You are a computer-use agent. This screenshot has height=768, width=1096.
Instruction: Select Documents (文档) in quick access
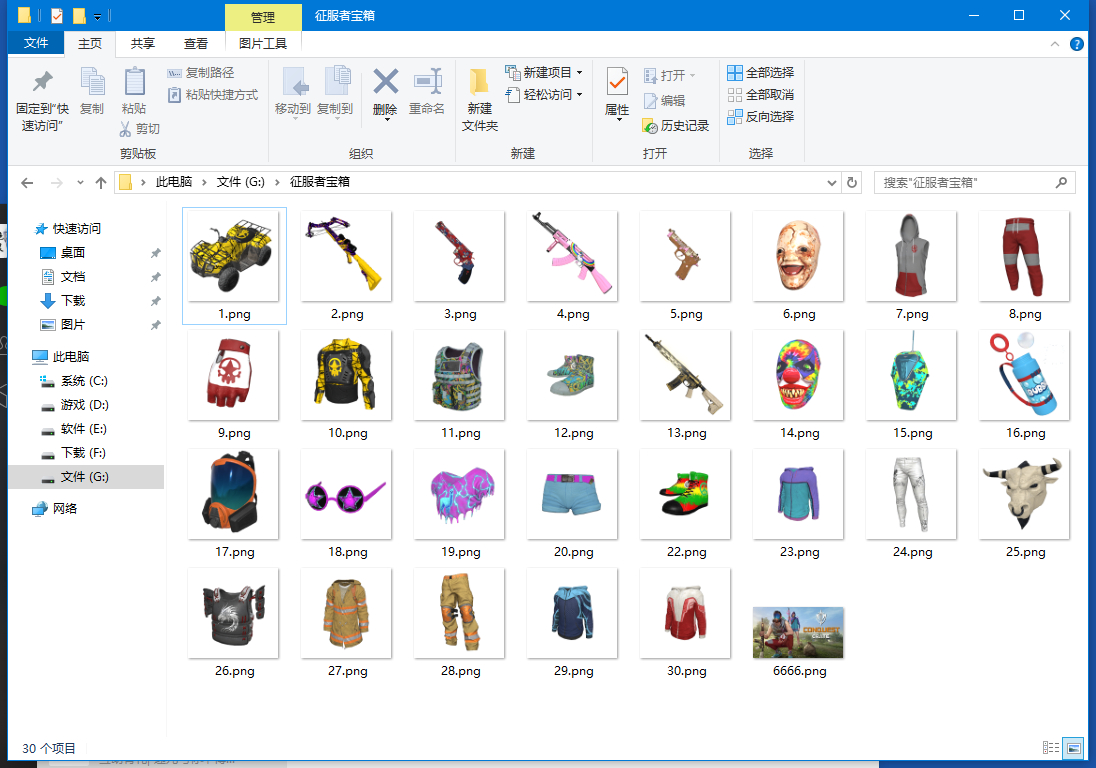pyautogui.click(x=73, y=277)
